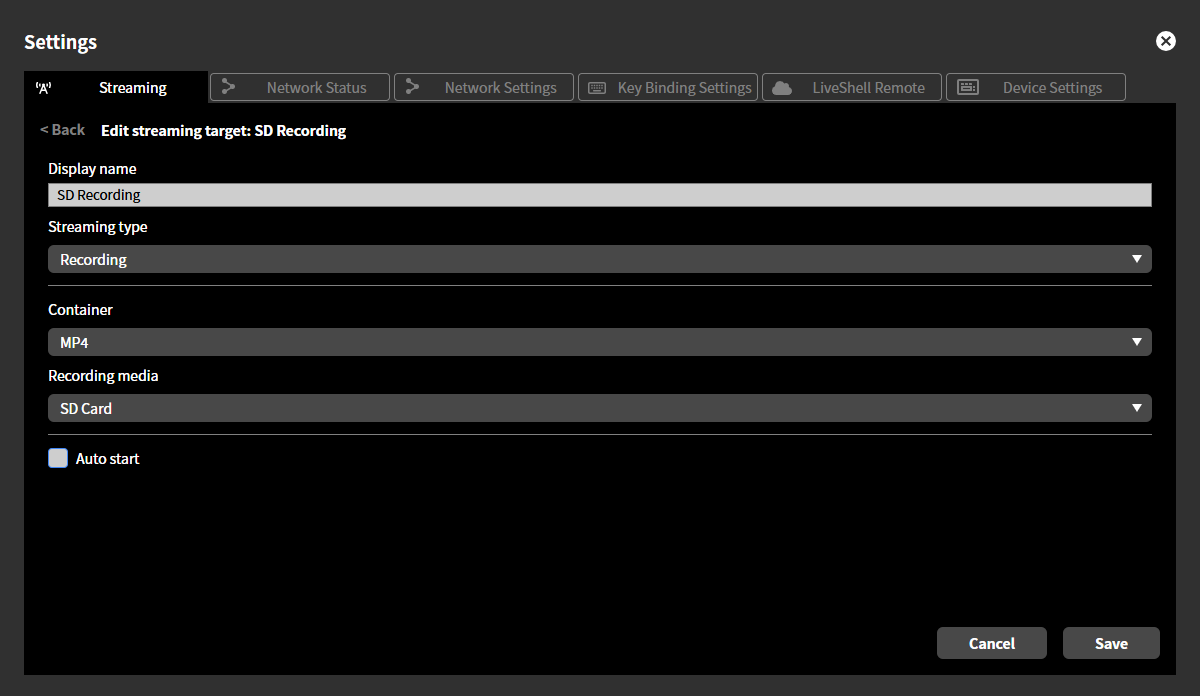This screenshot has width=1200, height=696.
Task: Click the Streaming type dropdown arrow icon
Action: 1137,258
